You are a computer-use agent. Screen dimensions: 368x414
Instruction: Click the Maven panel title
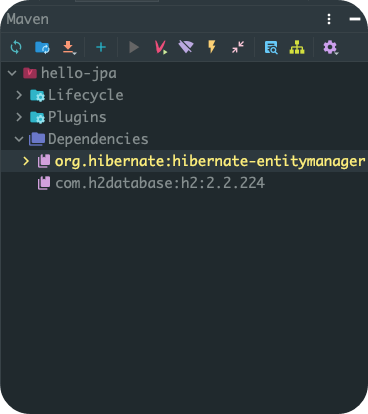[28, 19]
